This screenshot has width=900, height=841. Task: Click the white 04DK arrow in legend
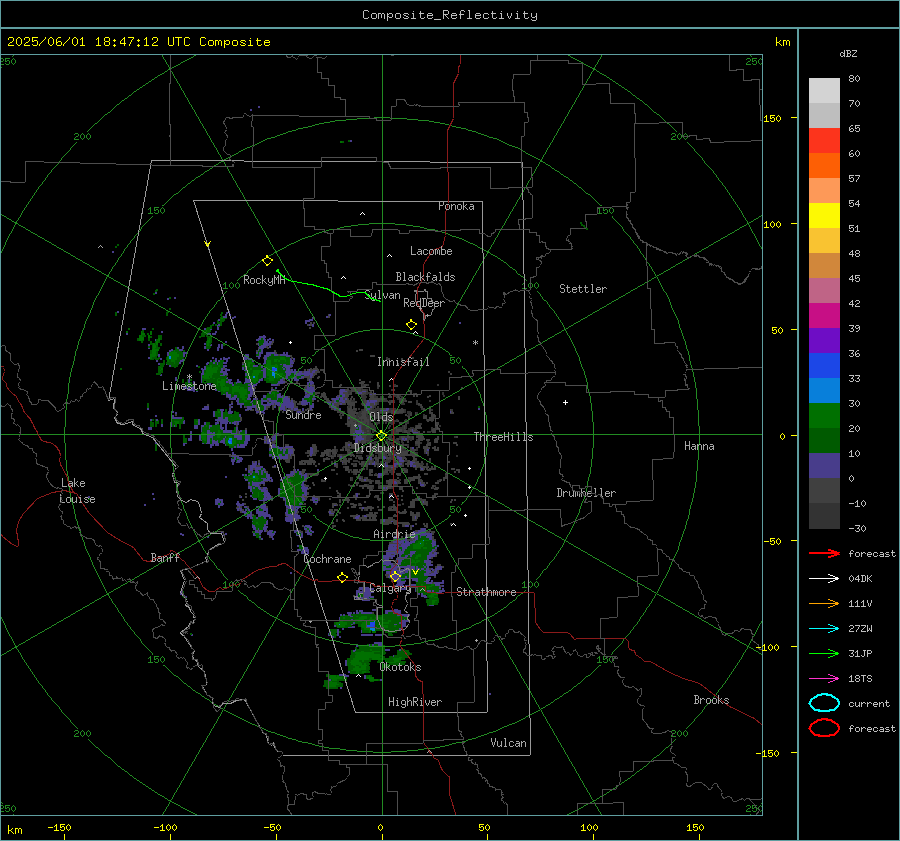(824, 579)
